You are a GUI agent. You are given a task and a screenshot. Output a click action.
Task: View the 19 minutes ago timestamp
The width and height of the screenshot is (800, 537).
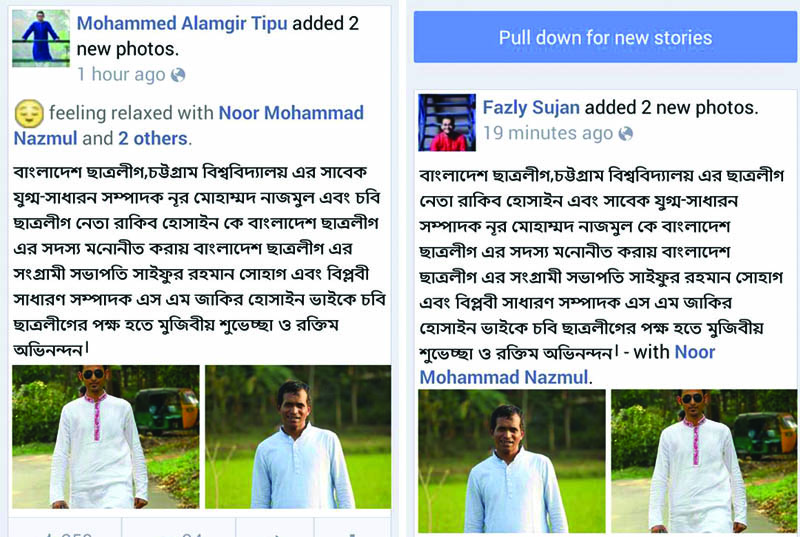pyautogui.click(x=548, y=133)
